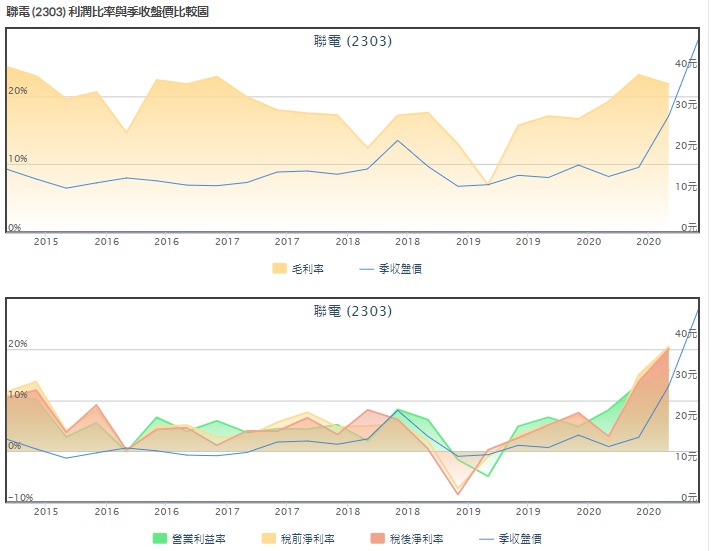Click 20% axis label in top chart

click(x=18, y=91)
